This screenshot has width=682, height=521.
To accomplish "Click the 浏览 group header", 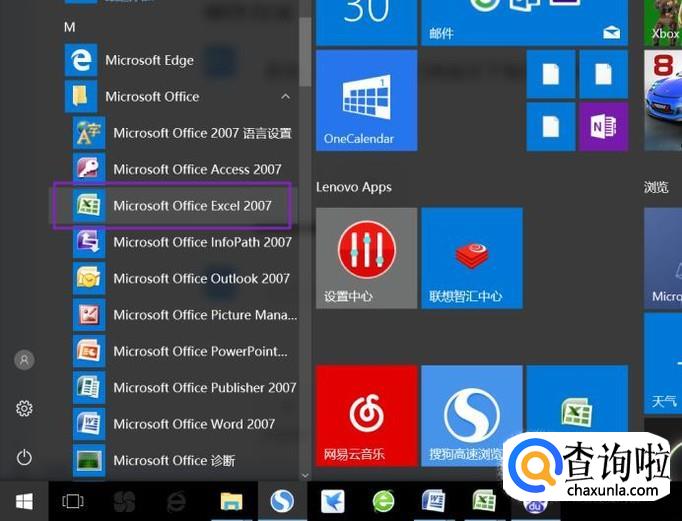I will pyautogui.click(x=656, y=187).
